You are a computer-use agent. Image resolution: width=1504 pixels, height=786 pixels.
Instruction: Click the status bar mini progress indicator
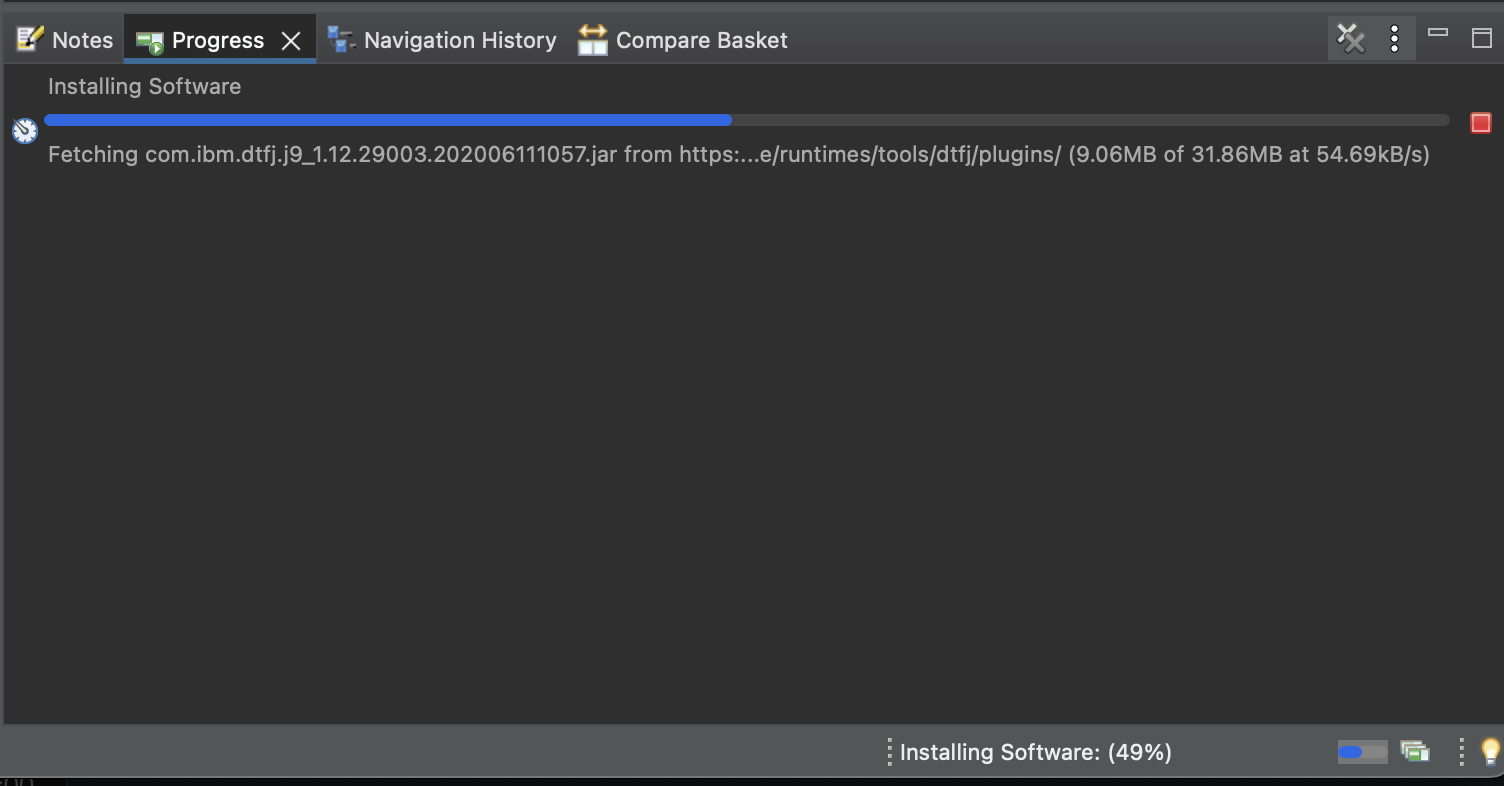[1362, 752]
